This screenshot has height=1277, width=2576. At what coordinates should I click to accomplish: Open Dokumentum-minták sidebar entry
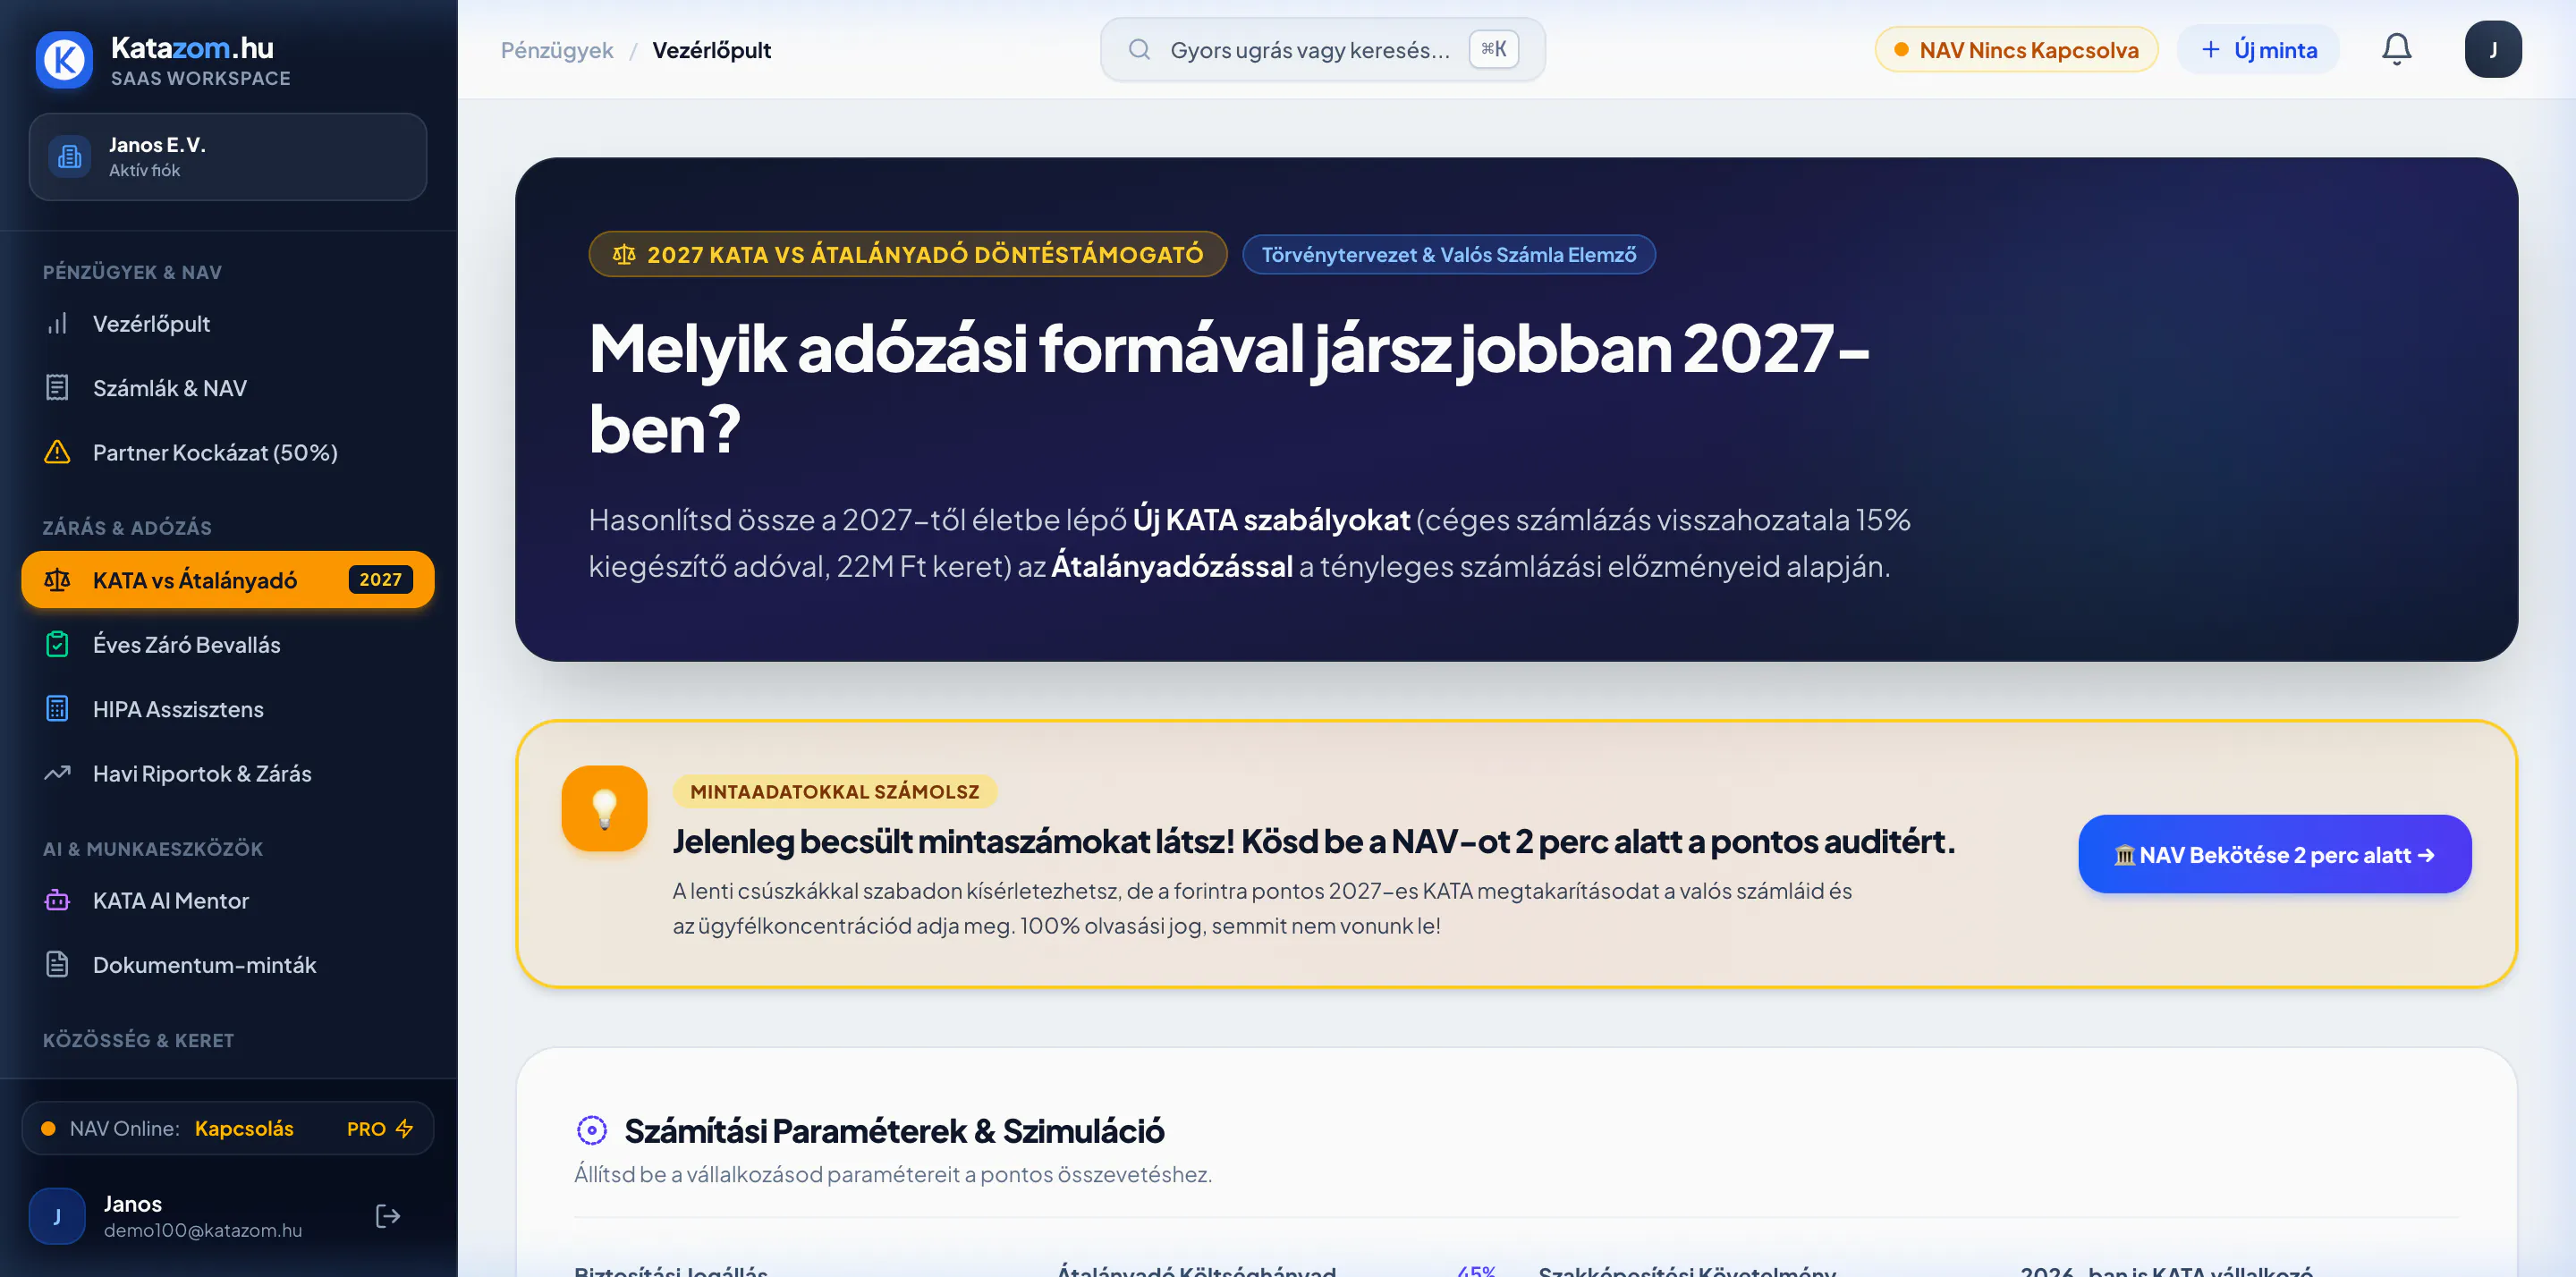click(x=228, y=965)
